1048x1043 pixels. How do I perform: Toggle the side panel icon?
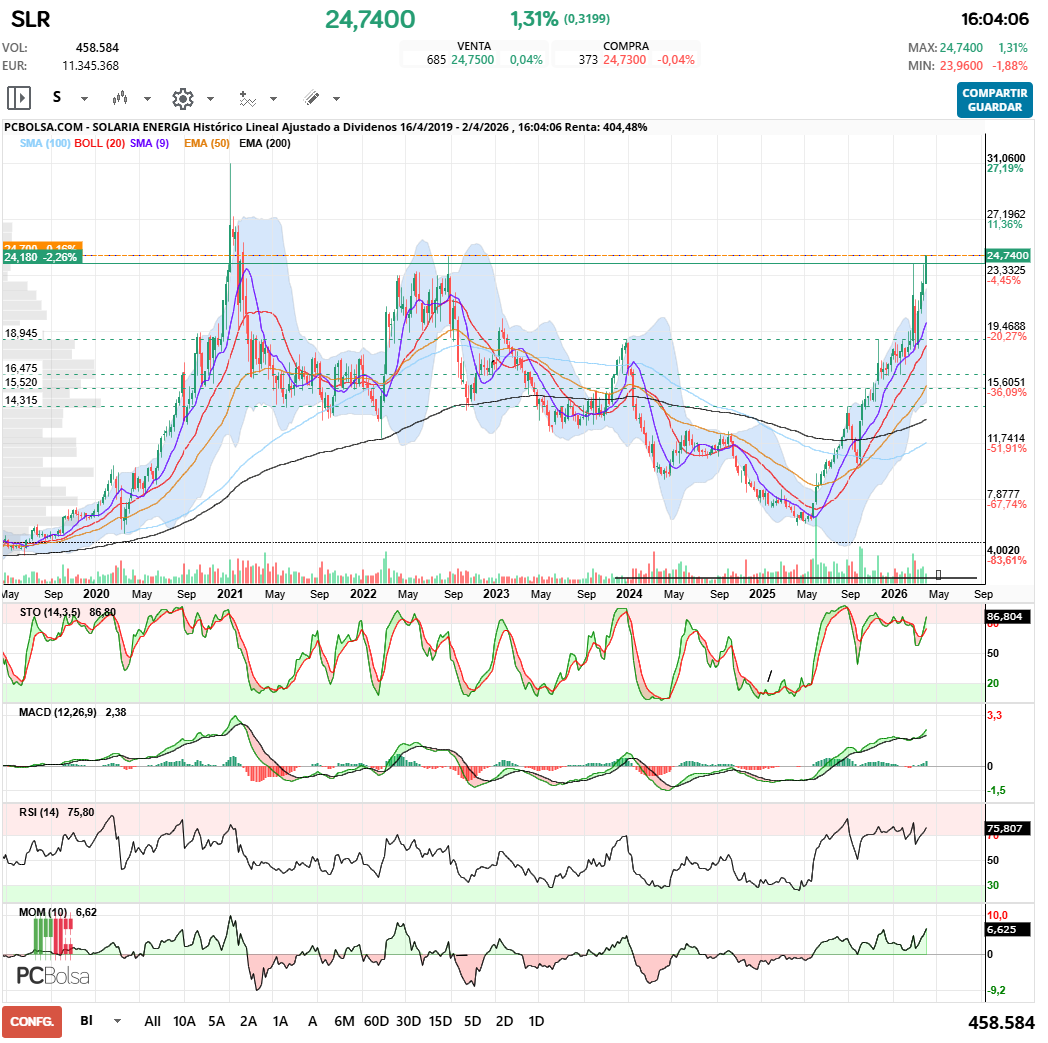click(19, 98)
